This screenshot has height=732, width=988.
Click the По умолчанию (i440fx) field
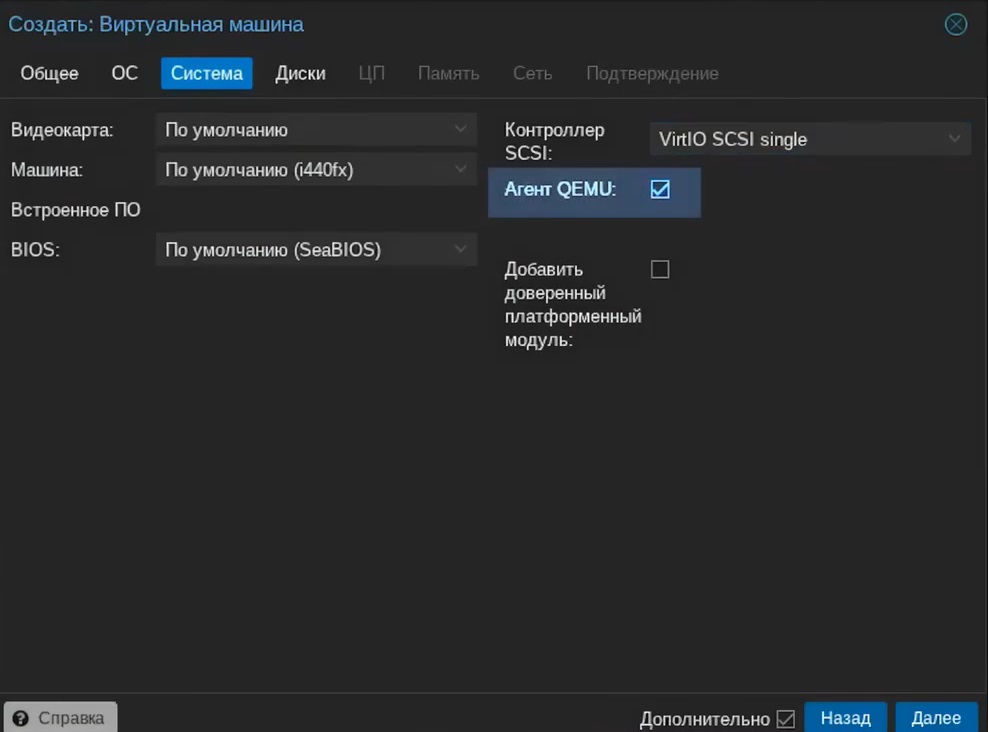pyautogui.click(x=300, y=170)
